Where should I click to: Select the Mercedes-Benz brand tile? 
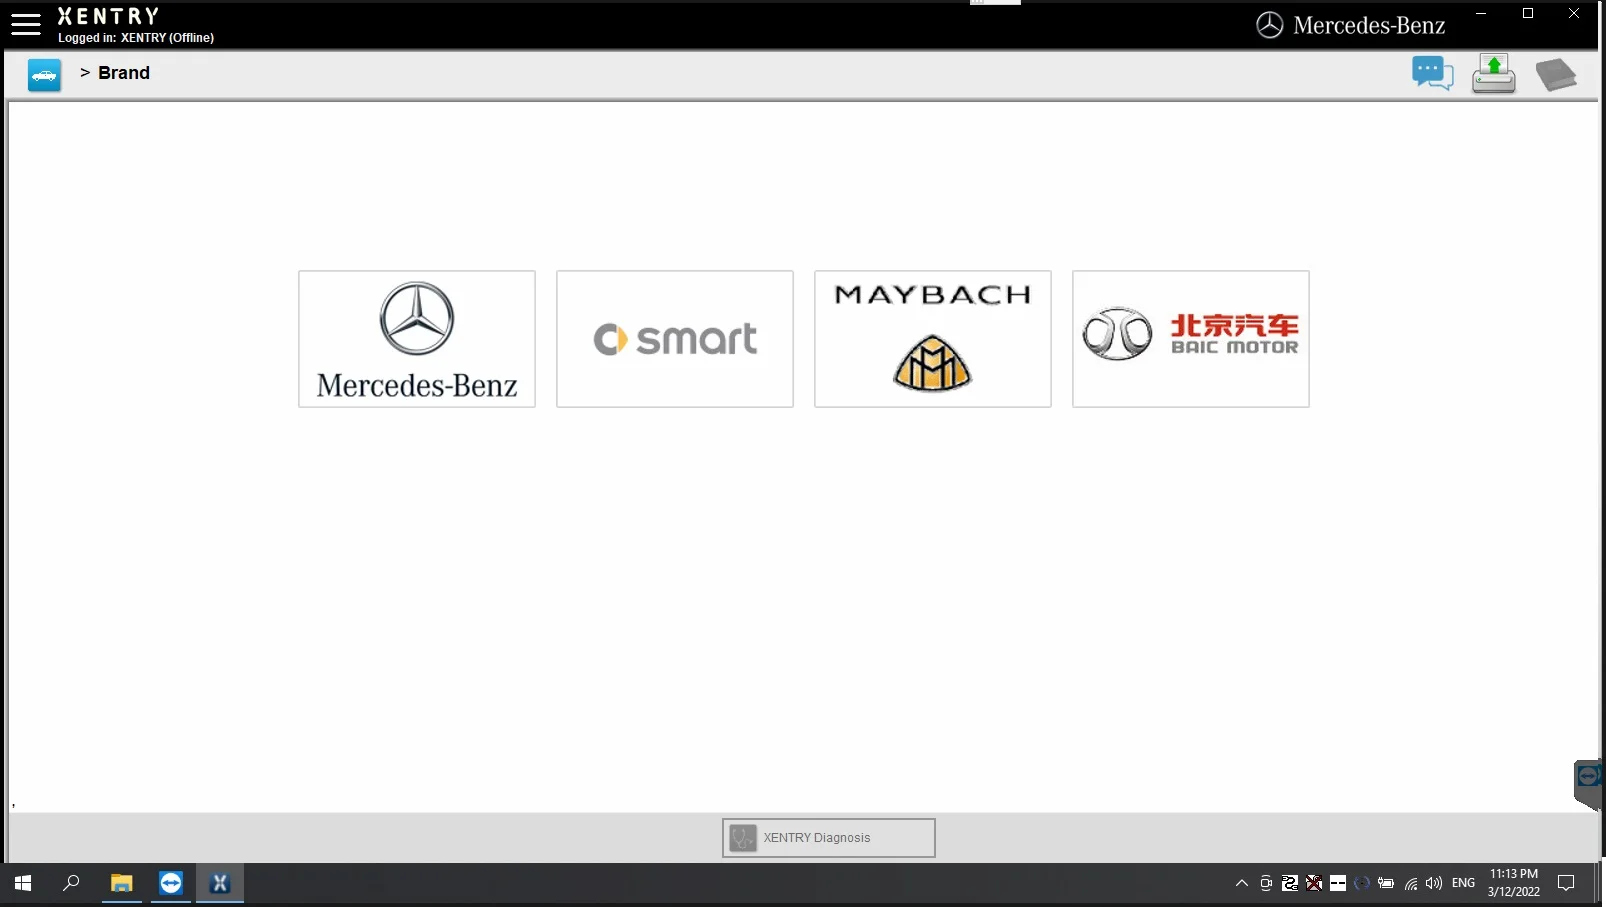coord(417,339)
